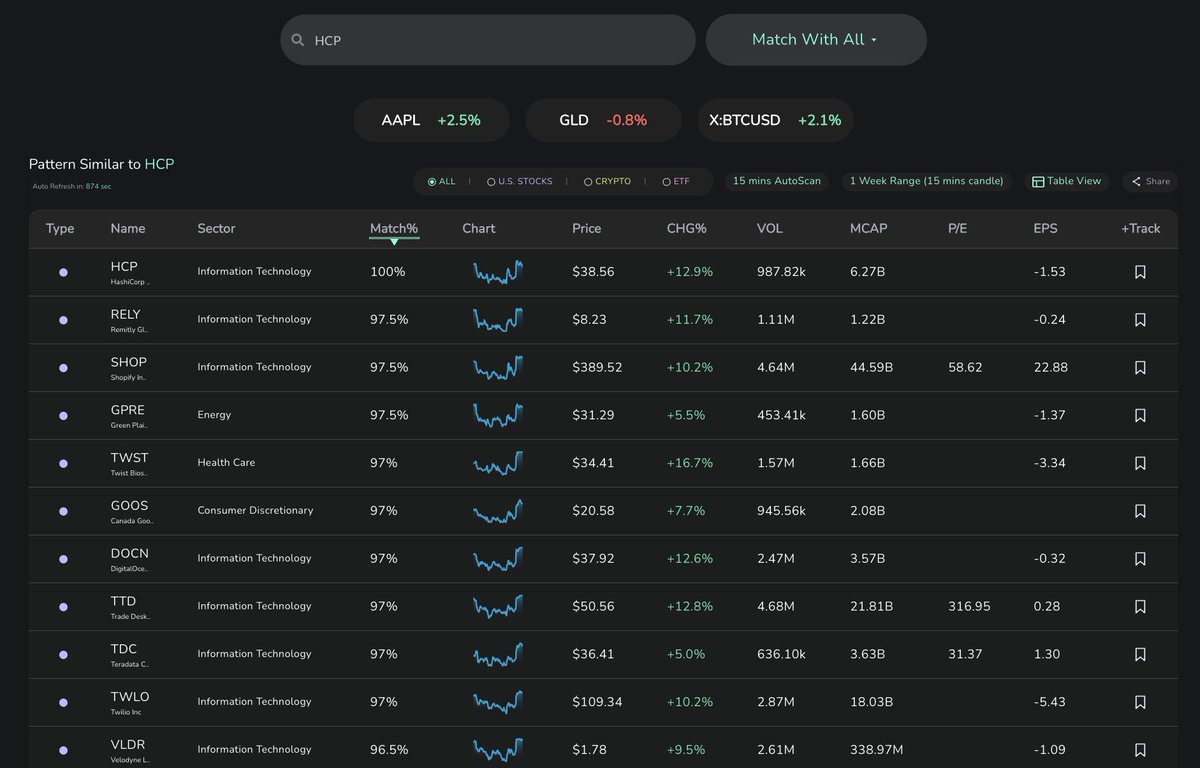
Task: Click GOOS Consumer Discretionary sector cell
Action: pyautogui.click(x=255, y=511)
